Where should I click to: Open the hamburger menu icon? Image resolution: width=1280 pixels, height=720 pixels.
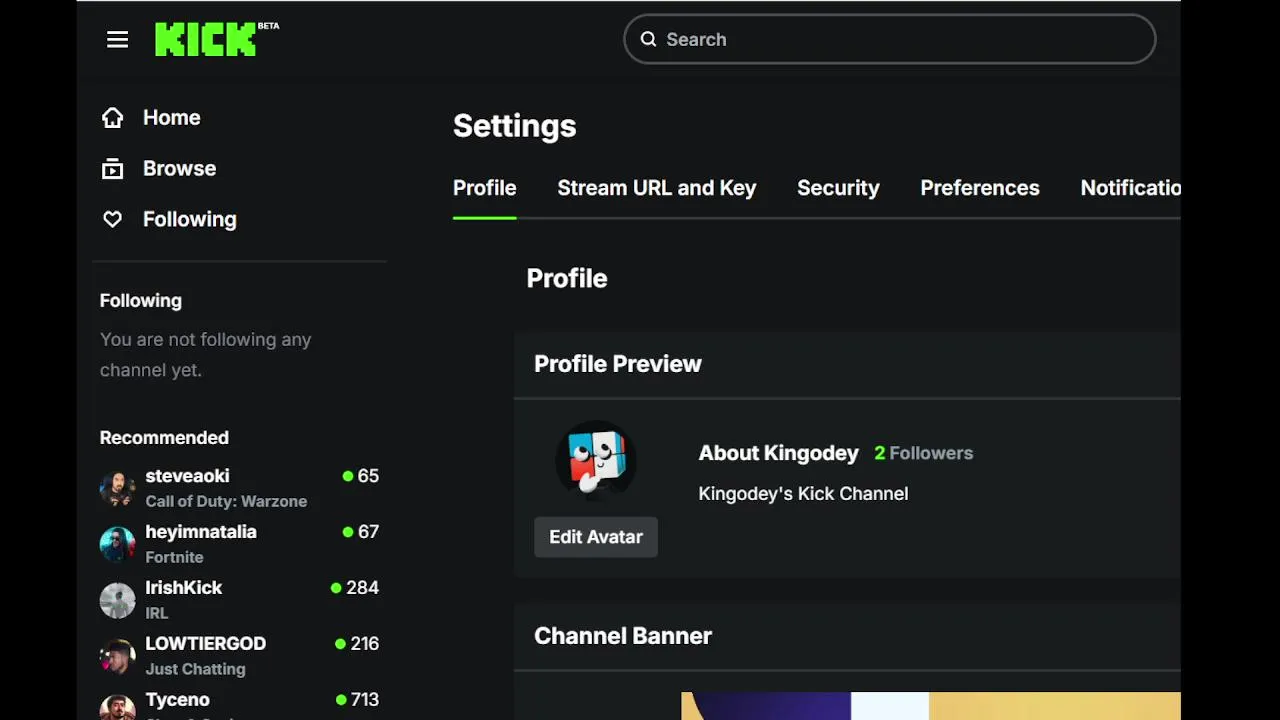(x=117, y=39)
